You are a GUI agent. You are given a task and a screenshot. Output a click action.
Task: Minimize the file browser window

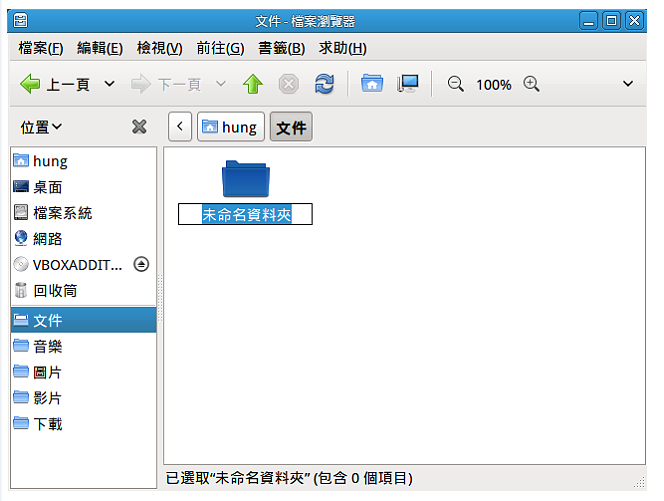point(589,20)
